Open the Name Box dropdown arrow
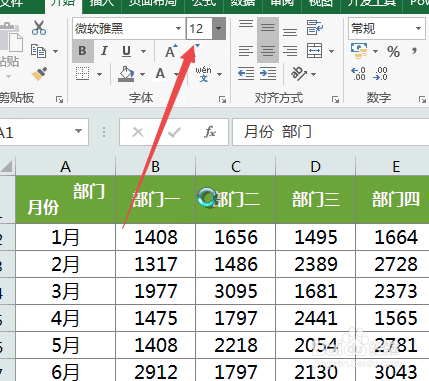The height and width of the screenshot is (381, 429). coord(78,131)
